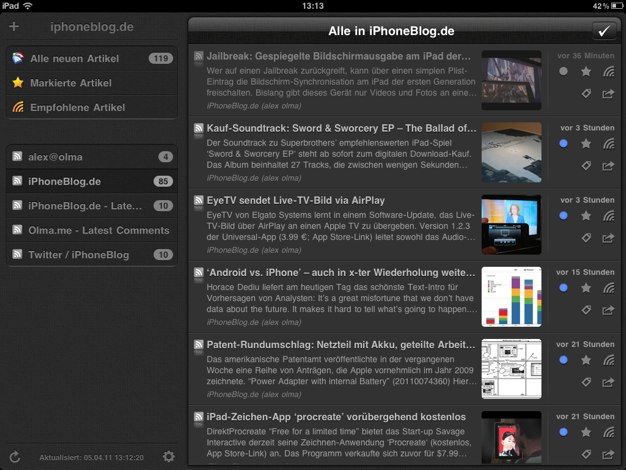This screenshot has height=470, width=626.
Task: Share the Patent-Rundumschlag article
Action: (608, 382)
